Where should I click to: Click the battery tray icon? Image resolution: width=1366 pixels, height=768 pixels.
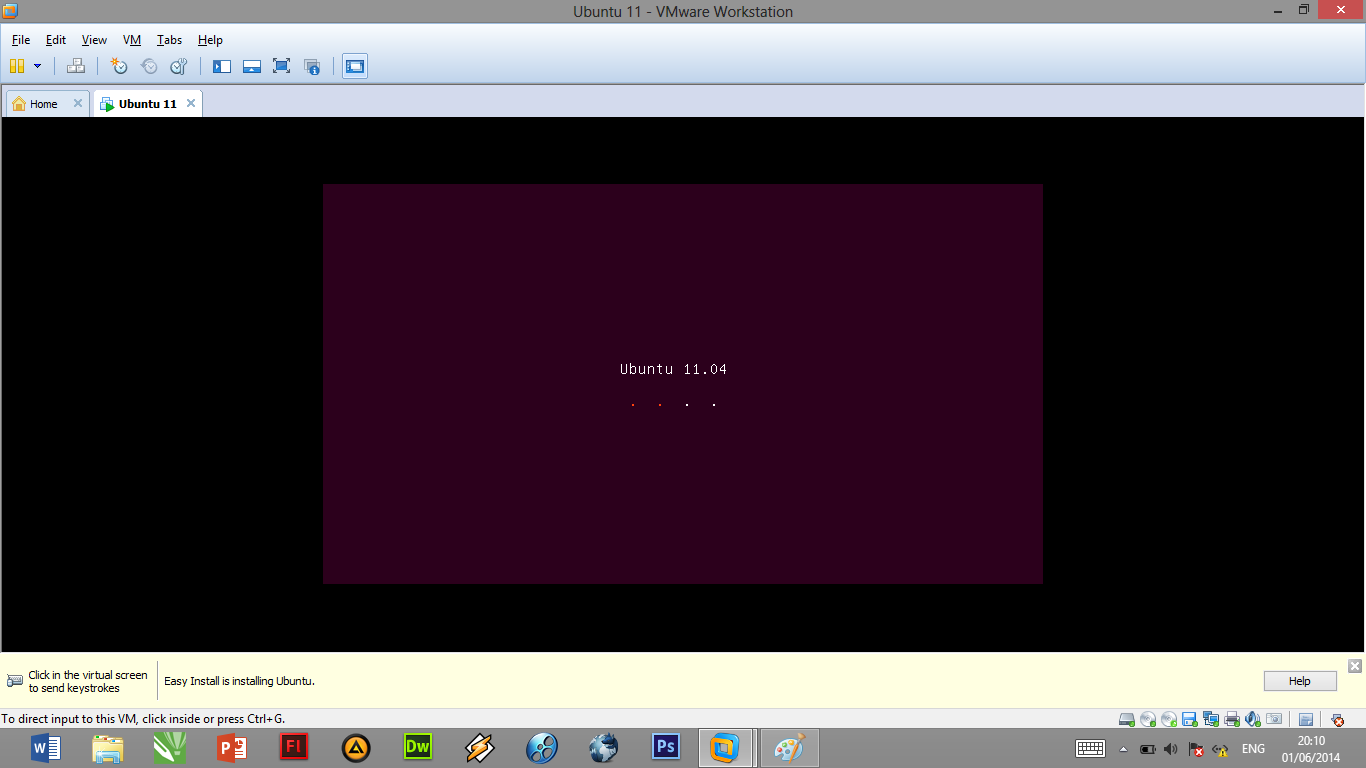pos(1147,749)
